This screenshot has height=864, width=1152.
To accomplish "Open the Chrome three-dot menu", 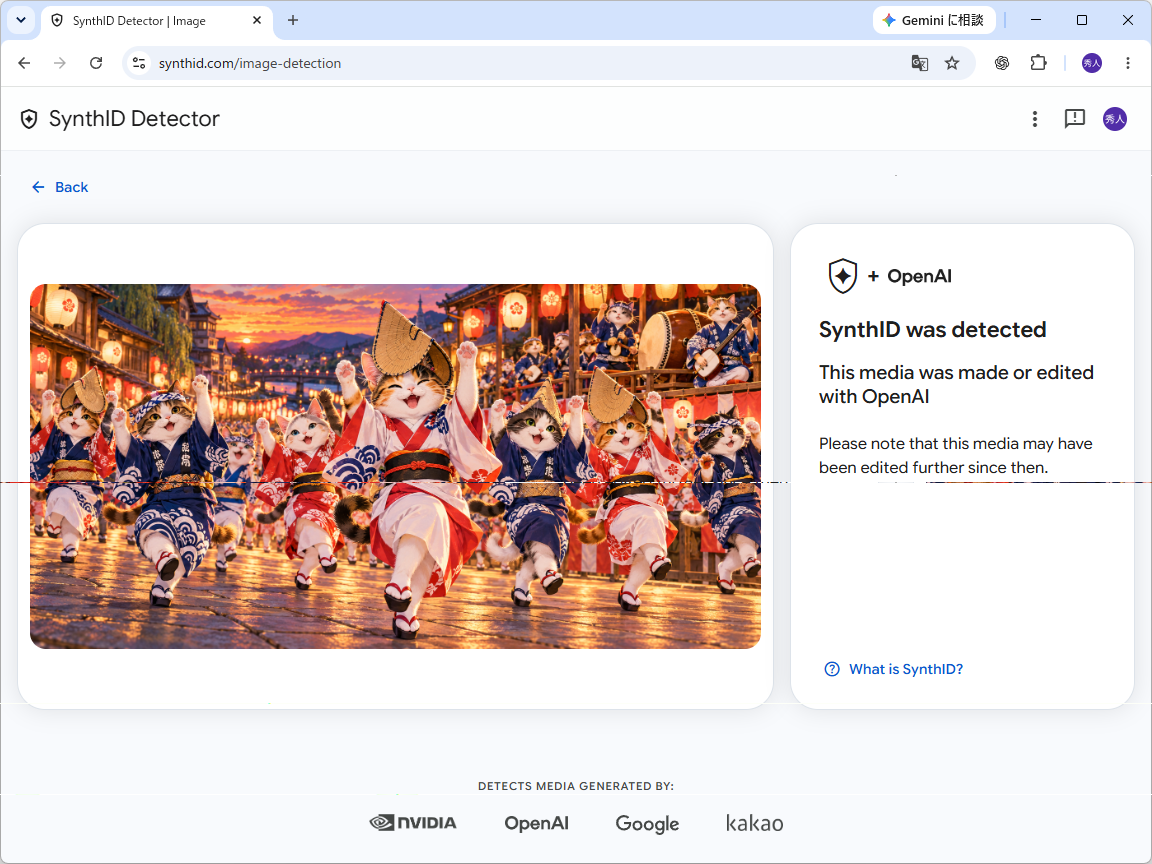I will 1128,63.
